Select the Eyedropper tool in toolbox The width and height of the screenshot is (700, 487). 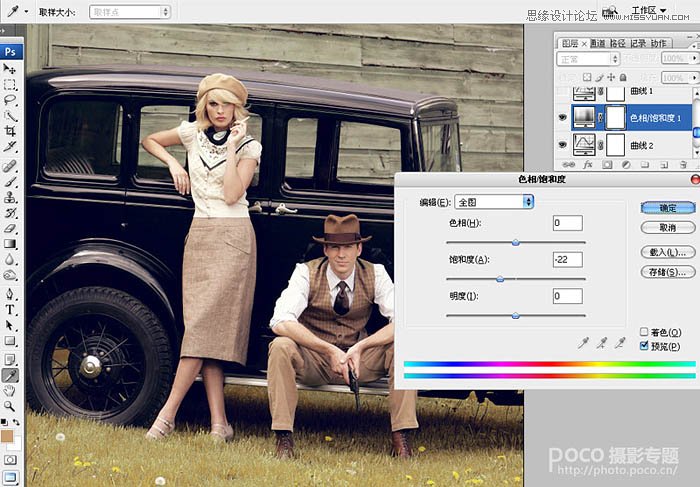pyautogui.click(x=9, y=375)
